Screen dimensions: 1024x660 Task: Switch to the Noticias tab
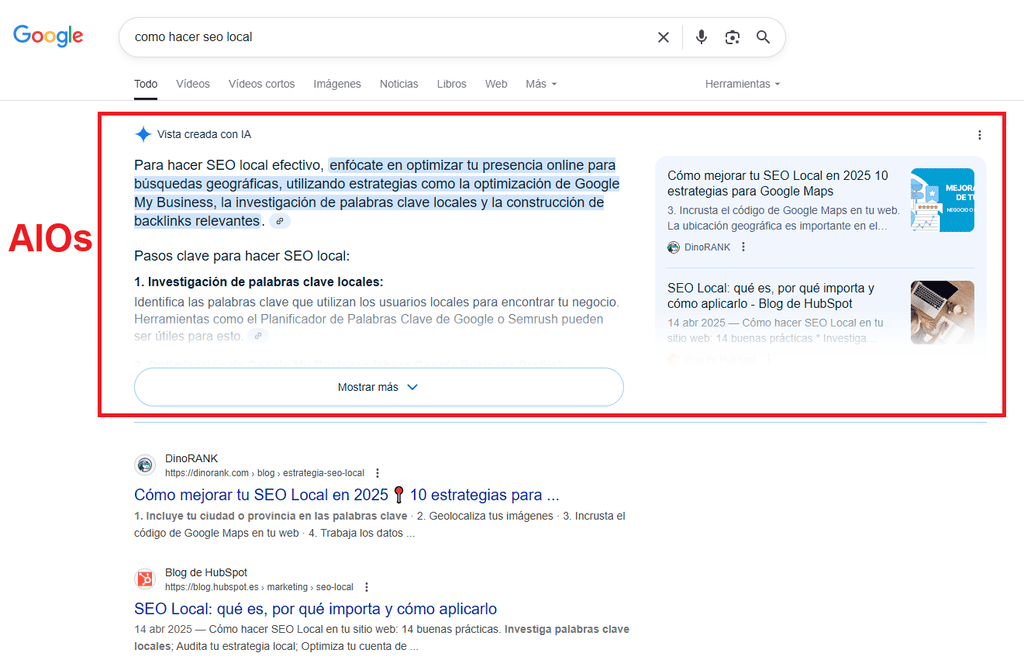tap(399, 84)
